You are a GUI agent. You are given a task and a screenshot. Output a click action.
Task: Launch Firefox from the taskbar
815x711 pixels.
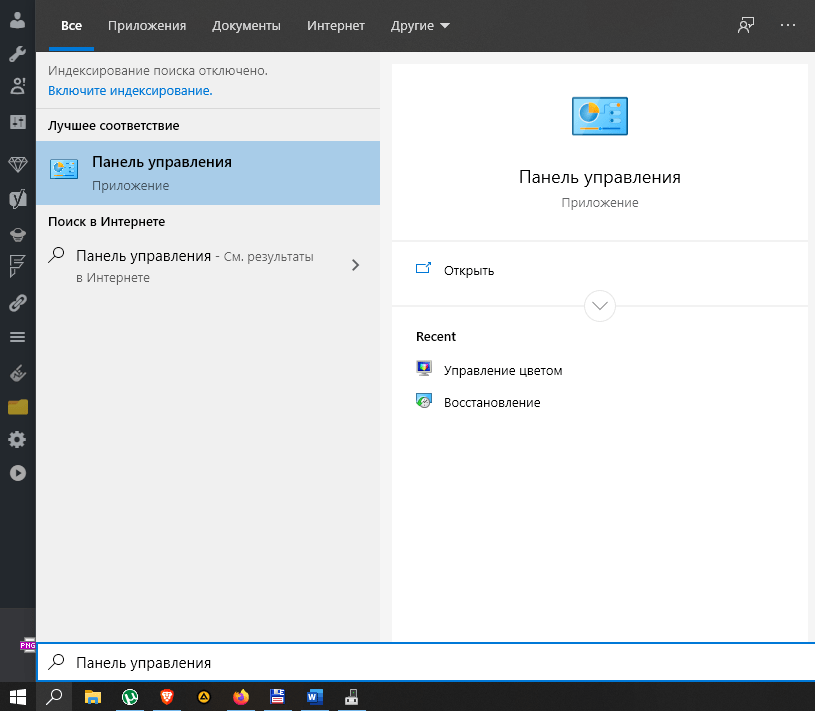pyautogui.click(x=240, y=696)
